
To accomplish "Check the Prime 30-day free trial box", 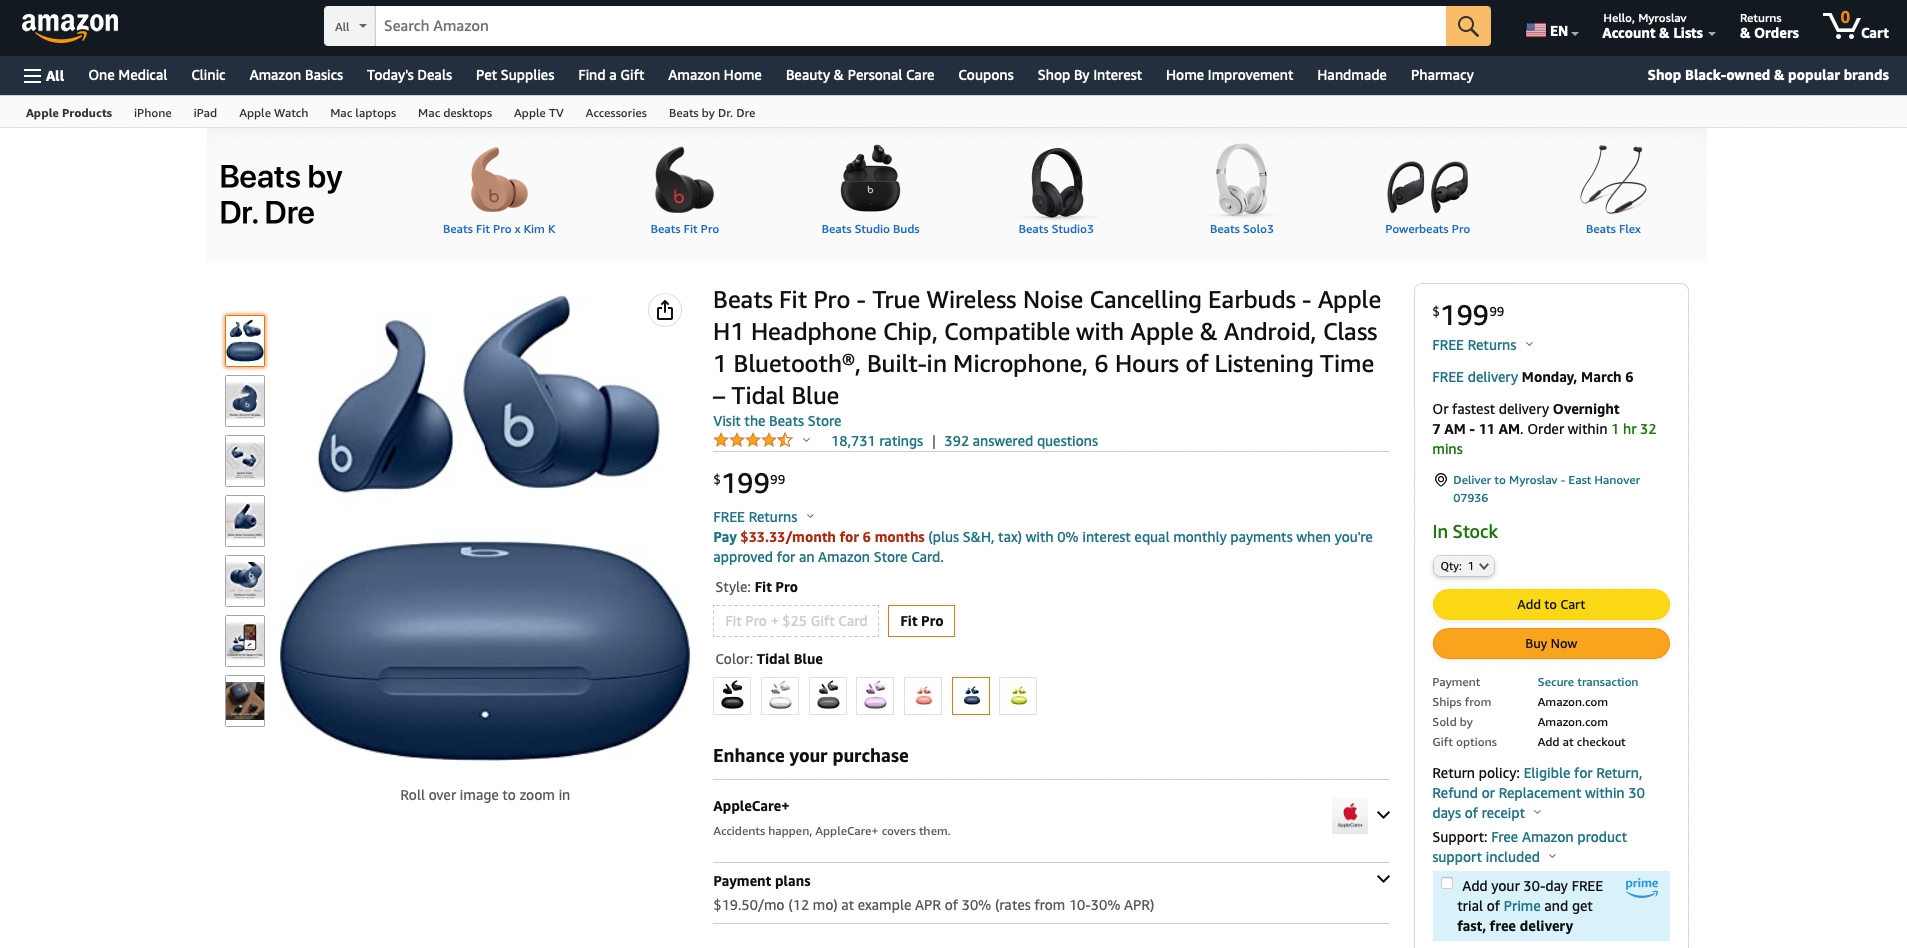I will [1447, 883].
